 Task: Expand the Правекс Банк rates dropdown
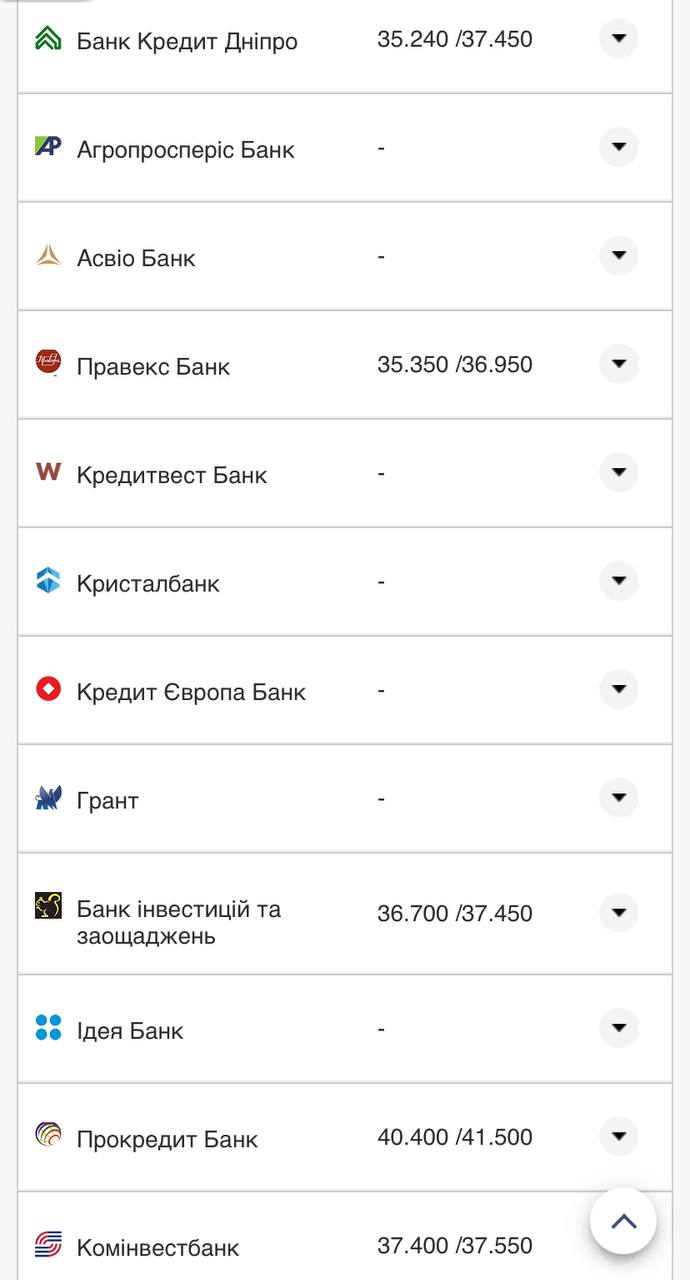618,364
